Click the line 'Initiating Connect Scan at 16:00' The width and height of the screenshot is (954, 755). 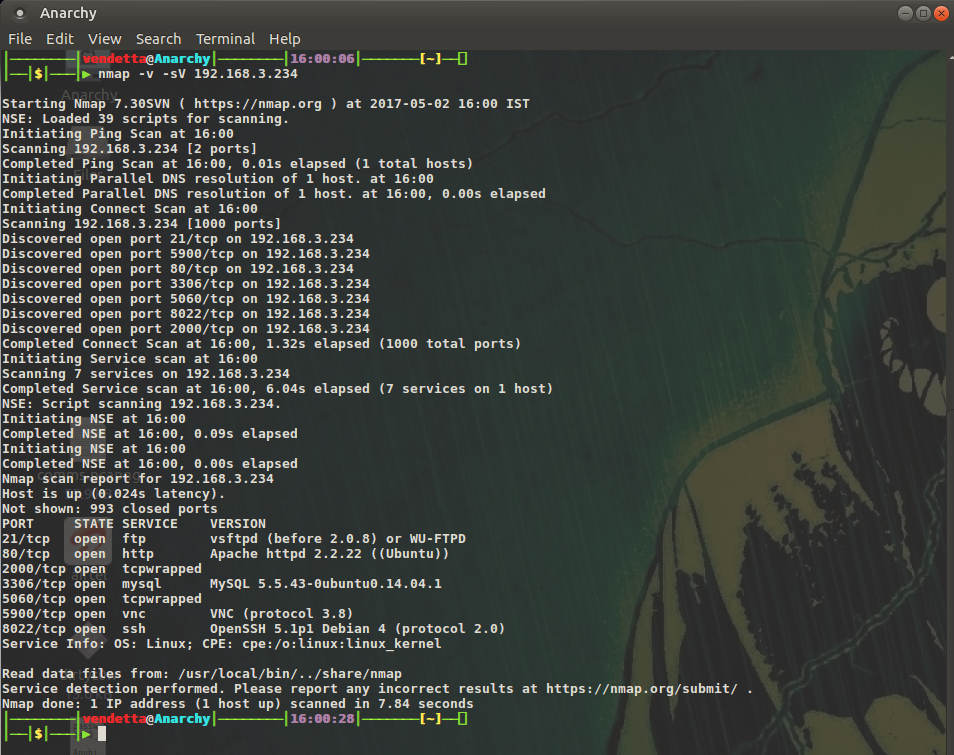pyautogui.click(x=130, y=209)
